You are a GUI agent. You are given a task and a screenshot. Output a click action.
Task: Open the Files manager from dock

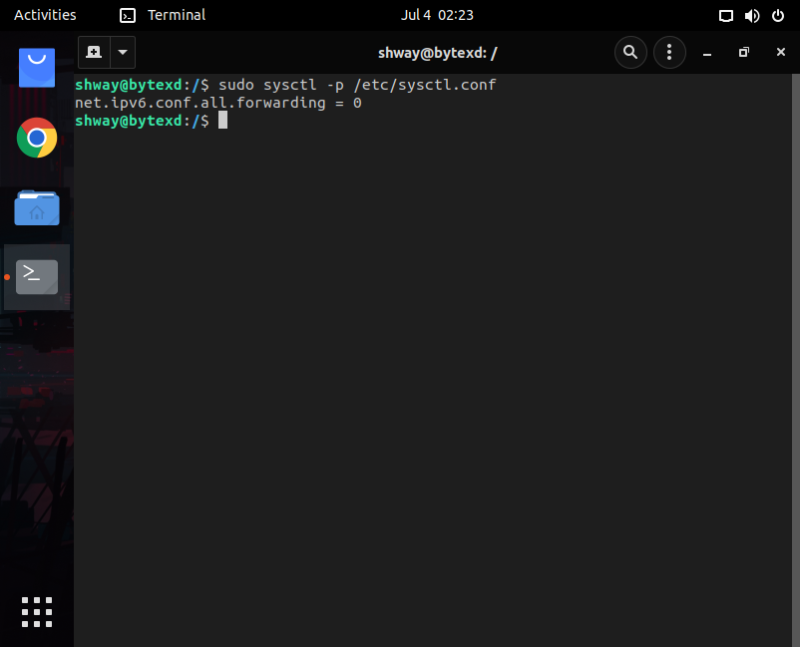point(37,208)
